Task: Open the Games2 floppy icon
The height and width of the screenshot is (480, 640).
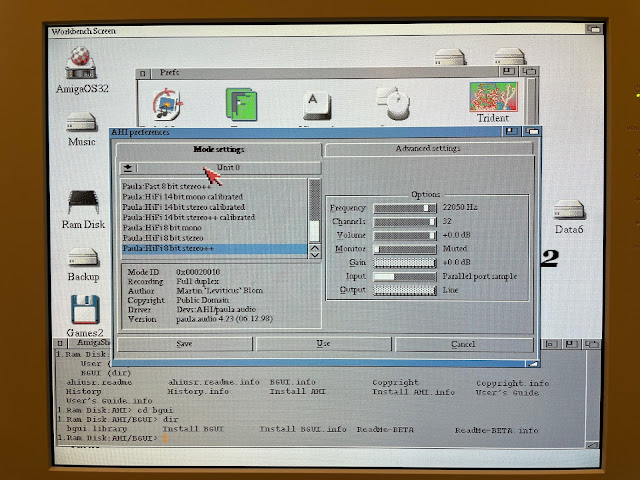Action: [x=84, y=309]
